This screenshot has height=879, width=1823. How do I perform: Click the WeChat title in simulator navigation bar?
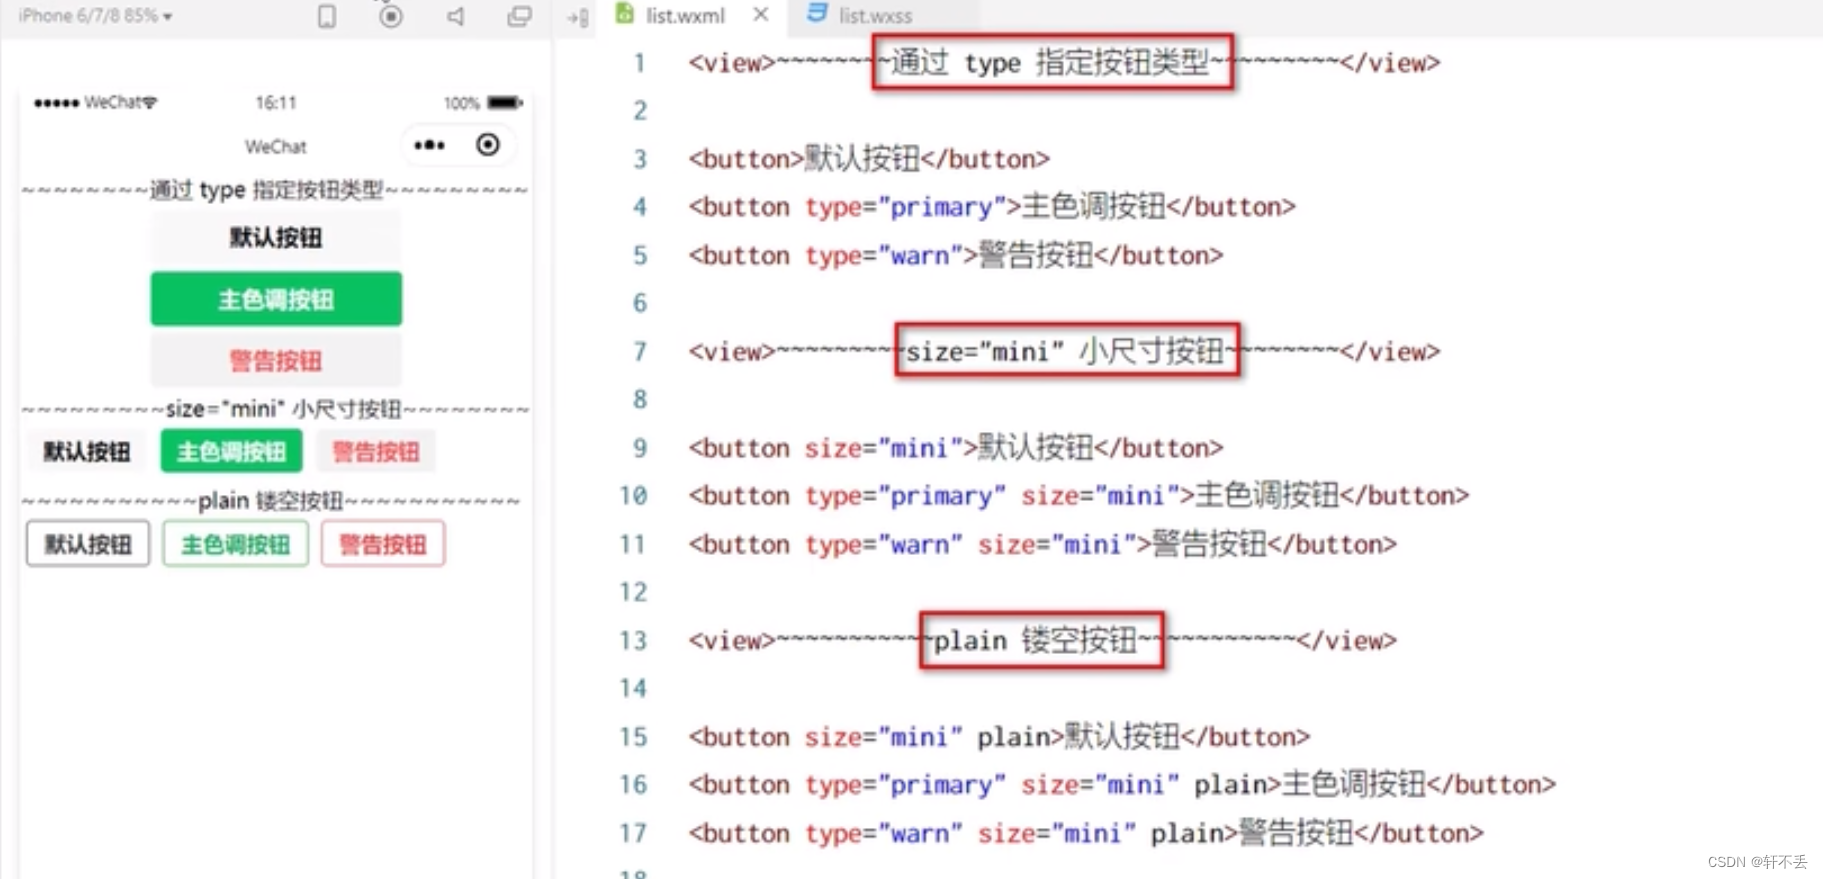click(x=276, y=147)
